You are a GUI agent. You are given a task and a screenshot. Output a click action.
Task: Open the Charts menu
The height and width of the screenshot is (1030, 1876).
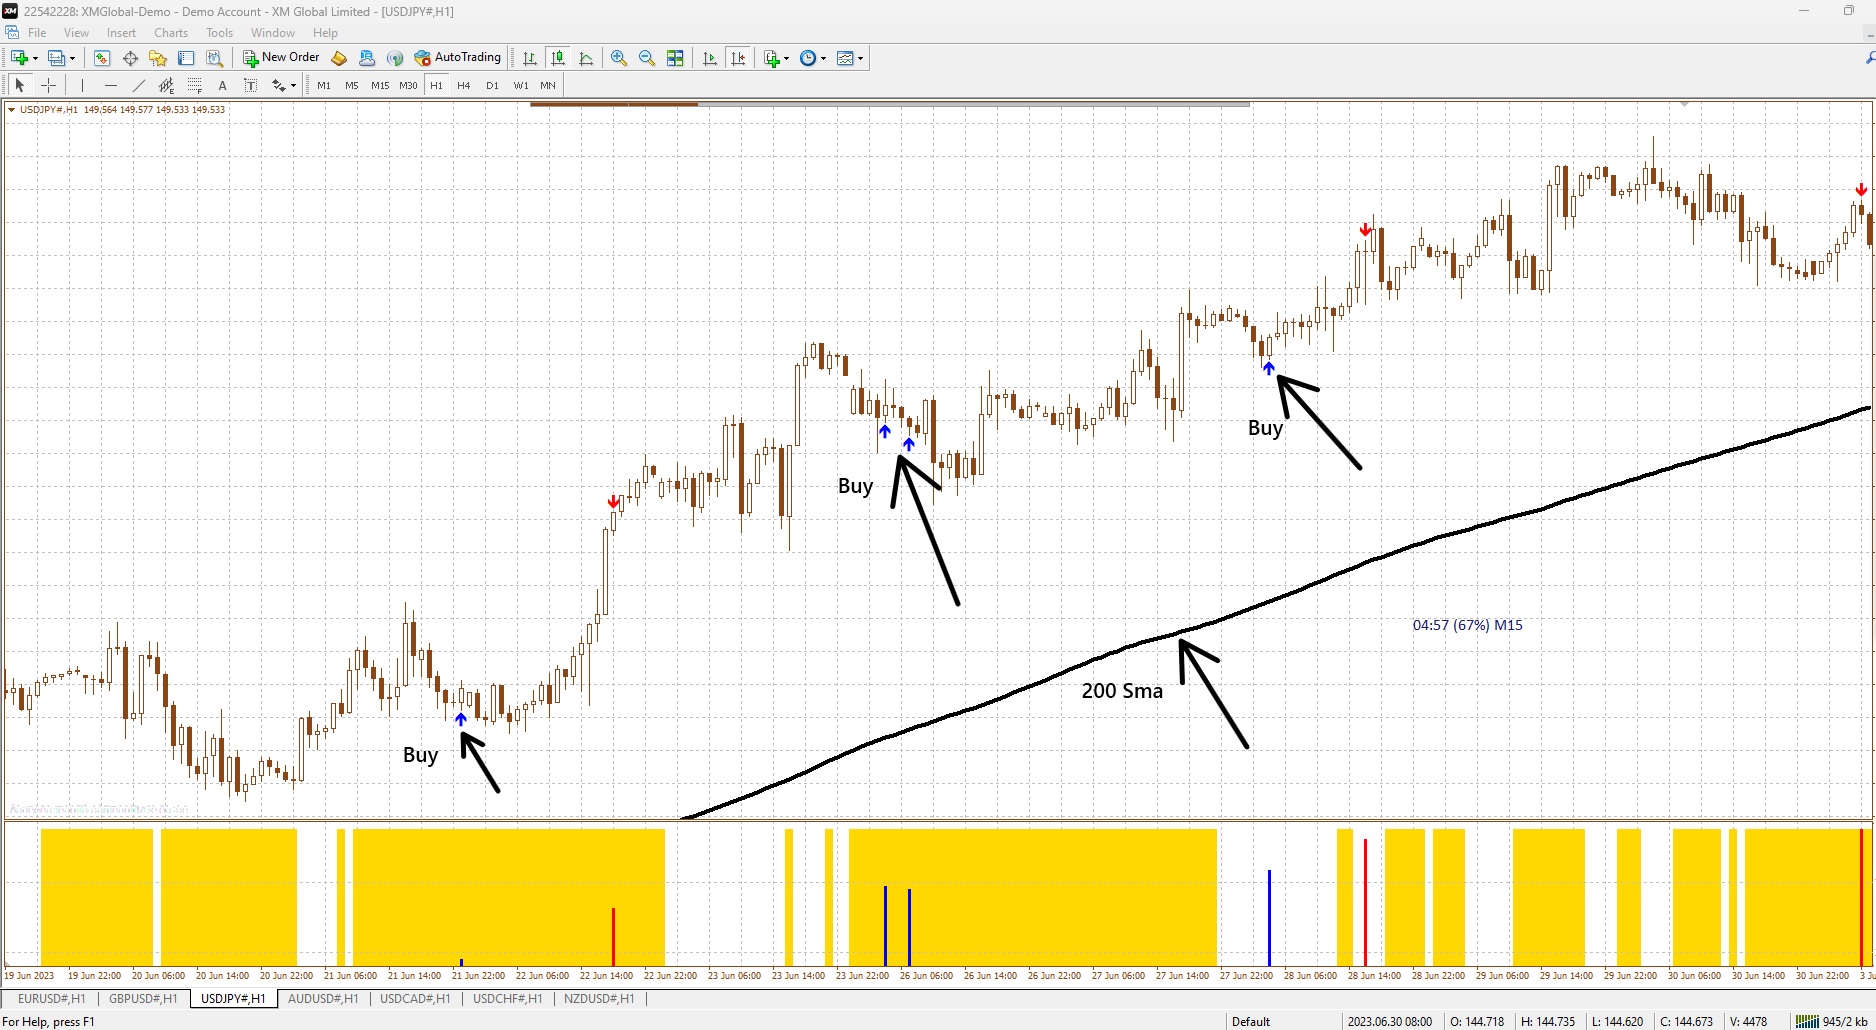(170, 32)
